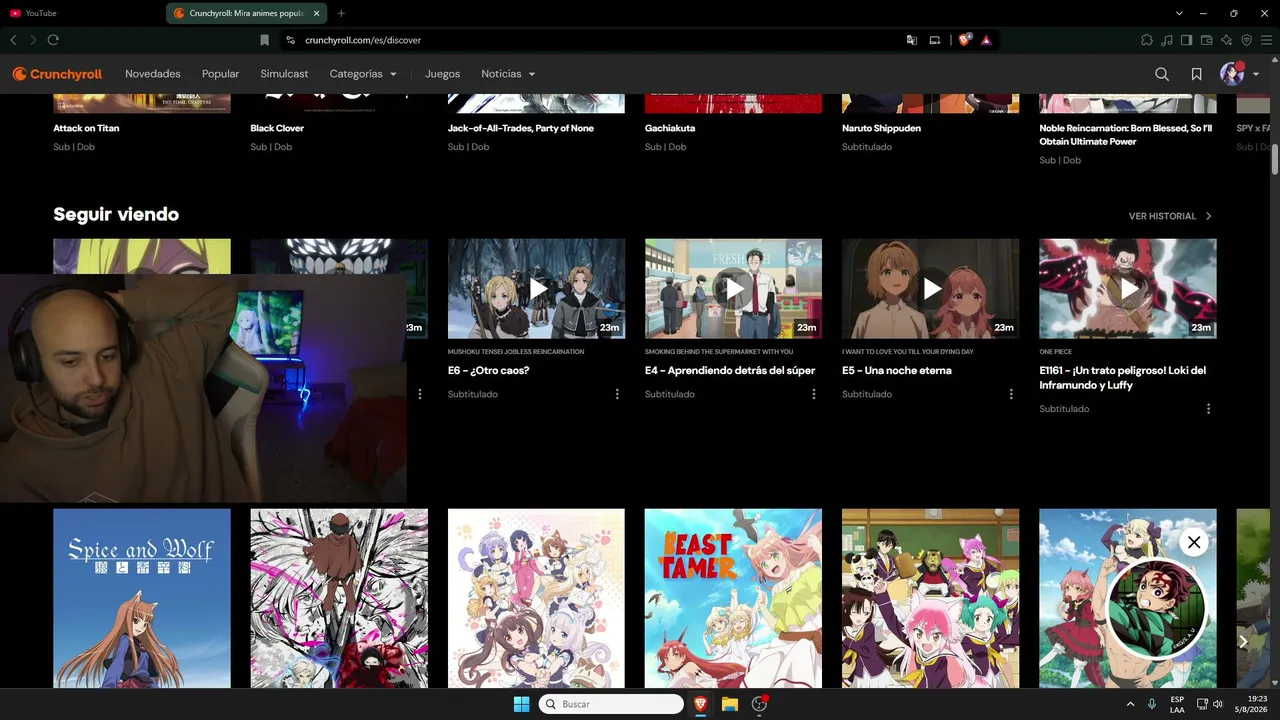
Task: Click the bookmark icon beside the address bar
Action: point(264,40)
